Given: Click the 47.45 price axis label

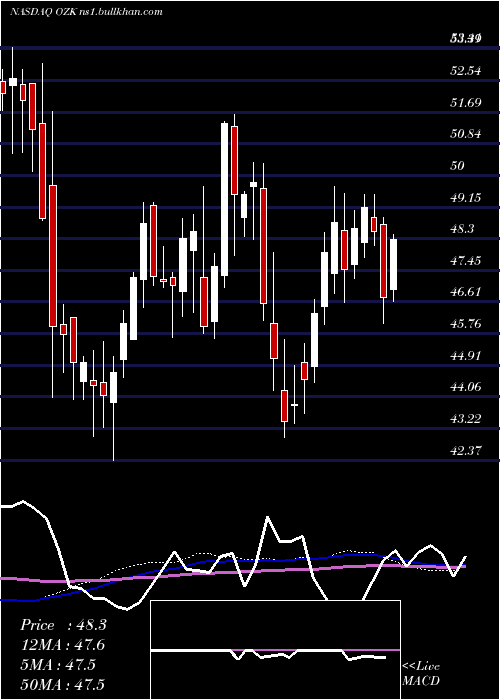Looking at the screenshot, I should click(x=466, y=260).
